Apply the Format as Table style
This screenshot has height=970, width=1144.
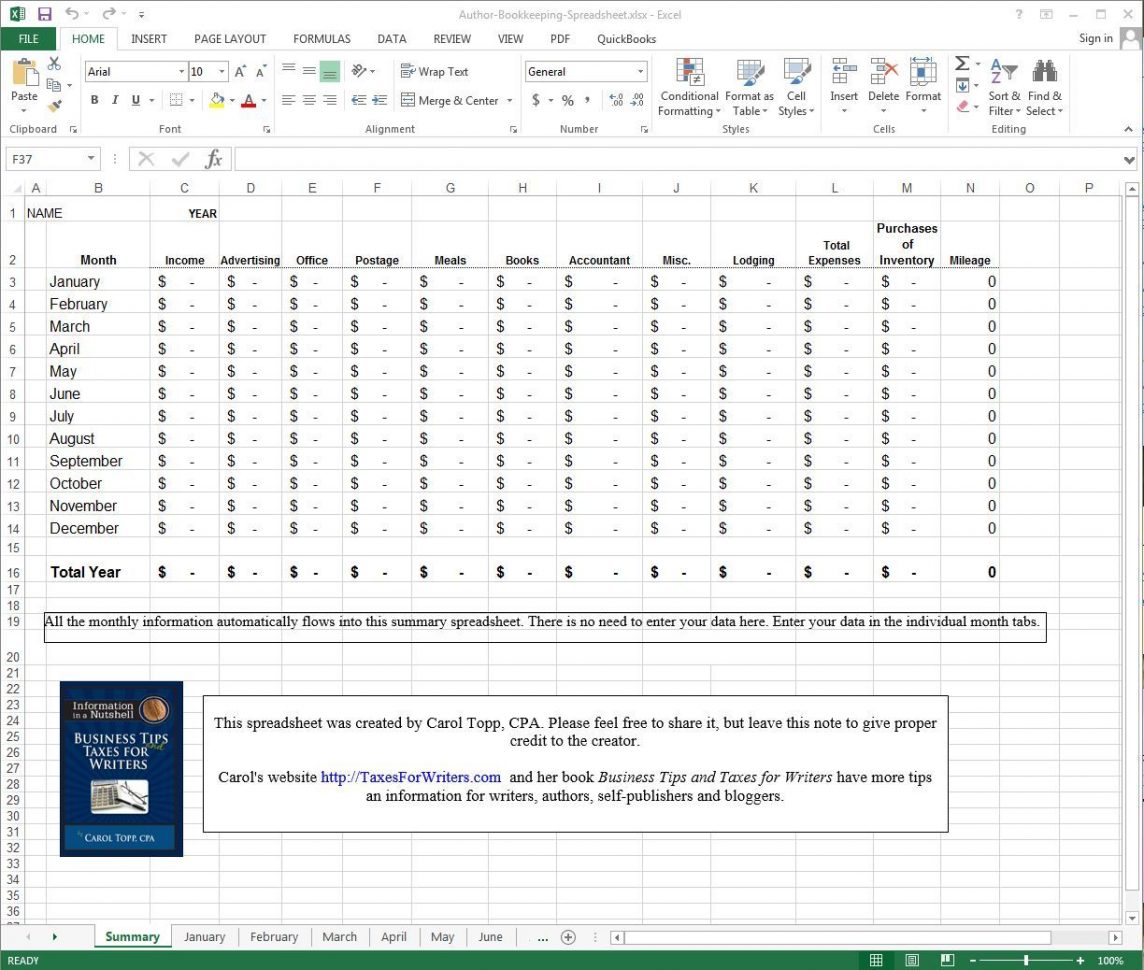pos(750,88)
